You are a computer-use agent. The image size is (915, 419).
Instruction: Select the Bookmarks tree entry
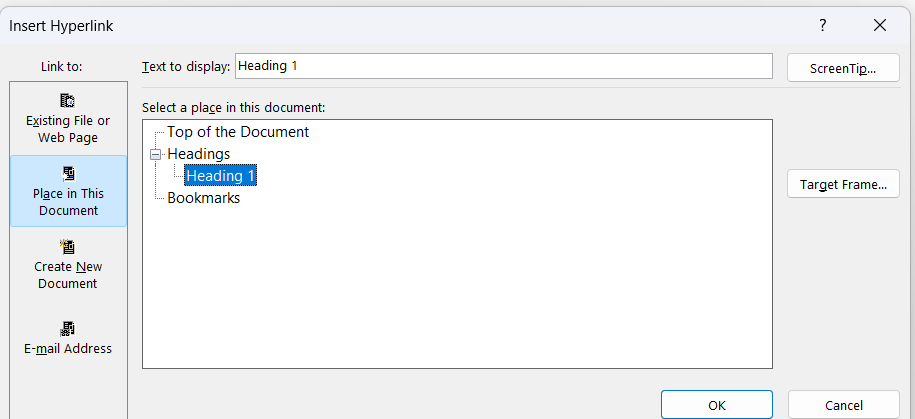tap(203, 198)
